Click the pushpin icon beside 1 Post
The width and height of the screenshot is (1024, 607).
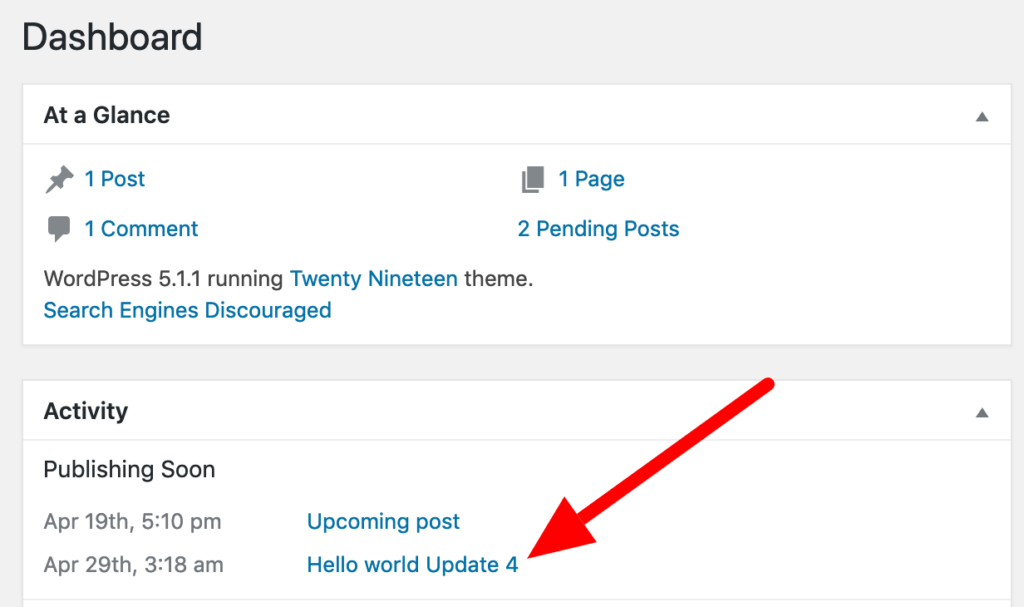point(60,180)
